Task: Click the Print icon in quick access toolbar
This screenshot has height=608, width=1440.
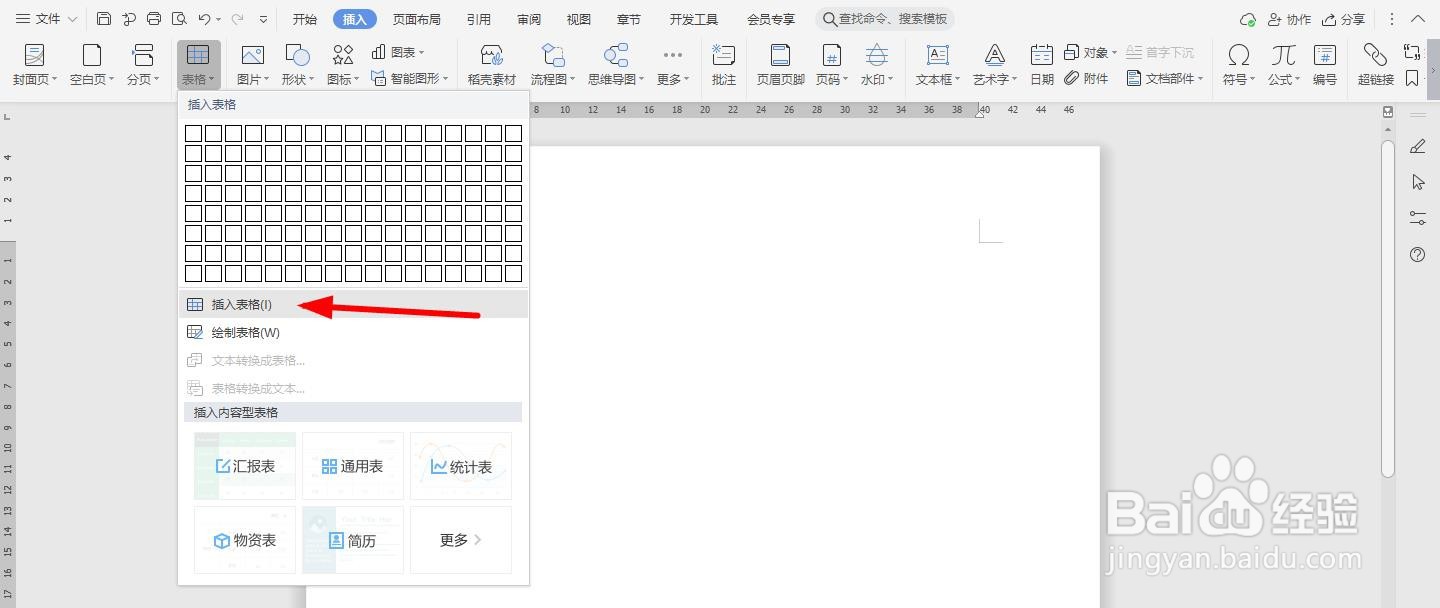Action: pos(154,19)
